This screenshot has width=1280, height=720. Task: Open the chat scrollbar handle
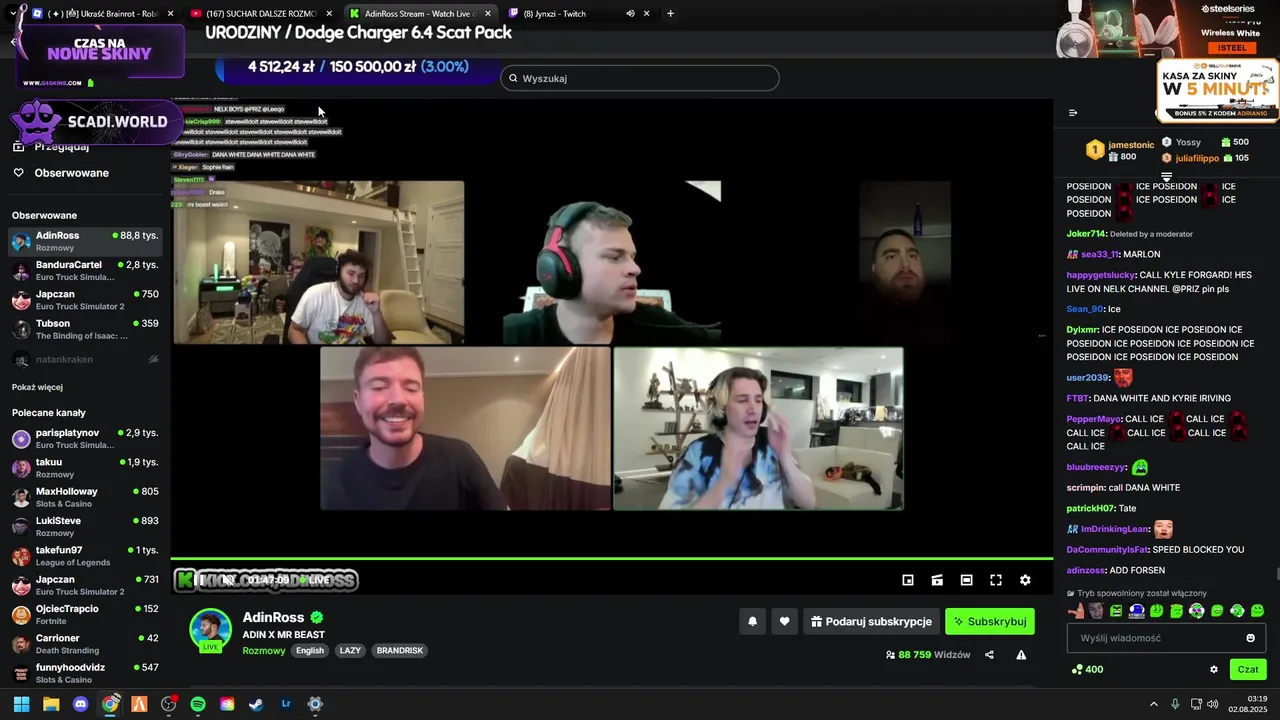pyautogui.click(x=1277, y=573)
